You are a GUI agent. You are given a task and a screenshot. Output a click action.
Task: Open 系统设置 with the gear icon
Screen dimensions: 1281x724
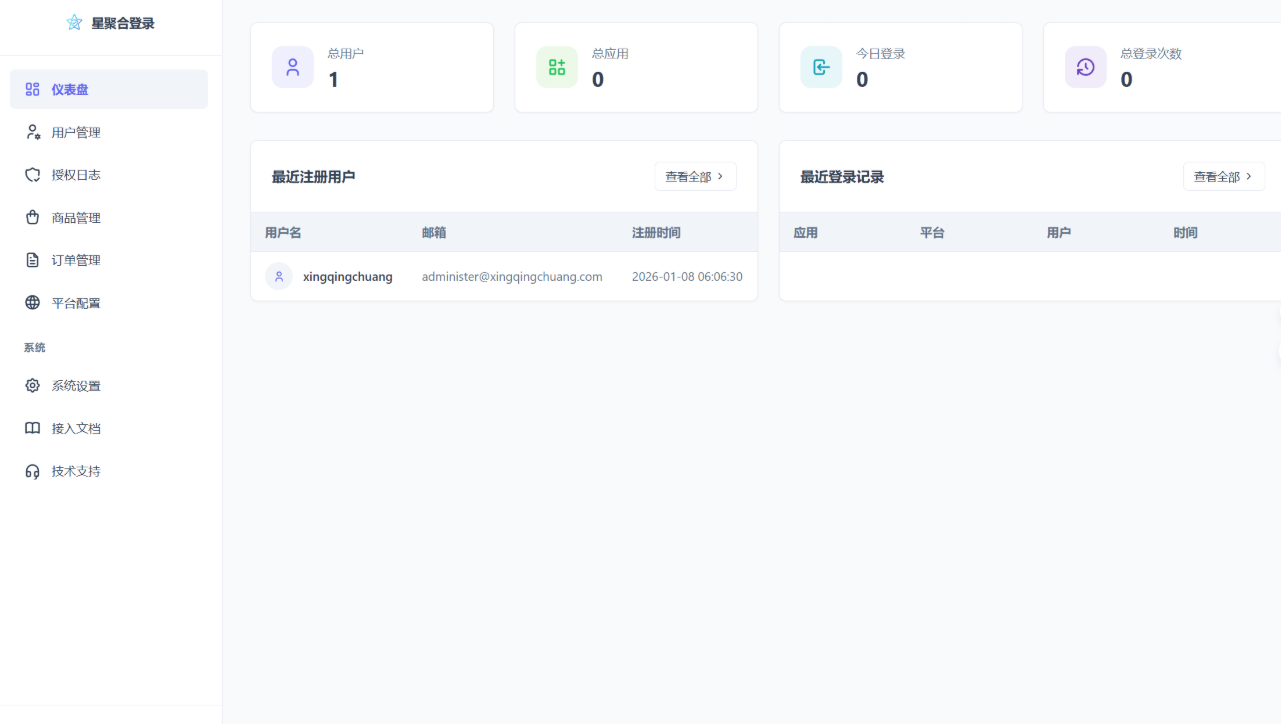coord(31,385)
